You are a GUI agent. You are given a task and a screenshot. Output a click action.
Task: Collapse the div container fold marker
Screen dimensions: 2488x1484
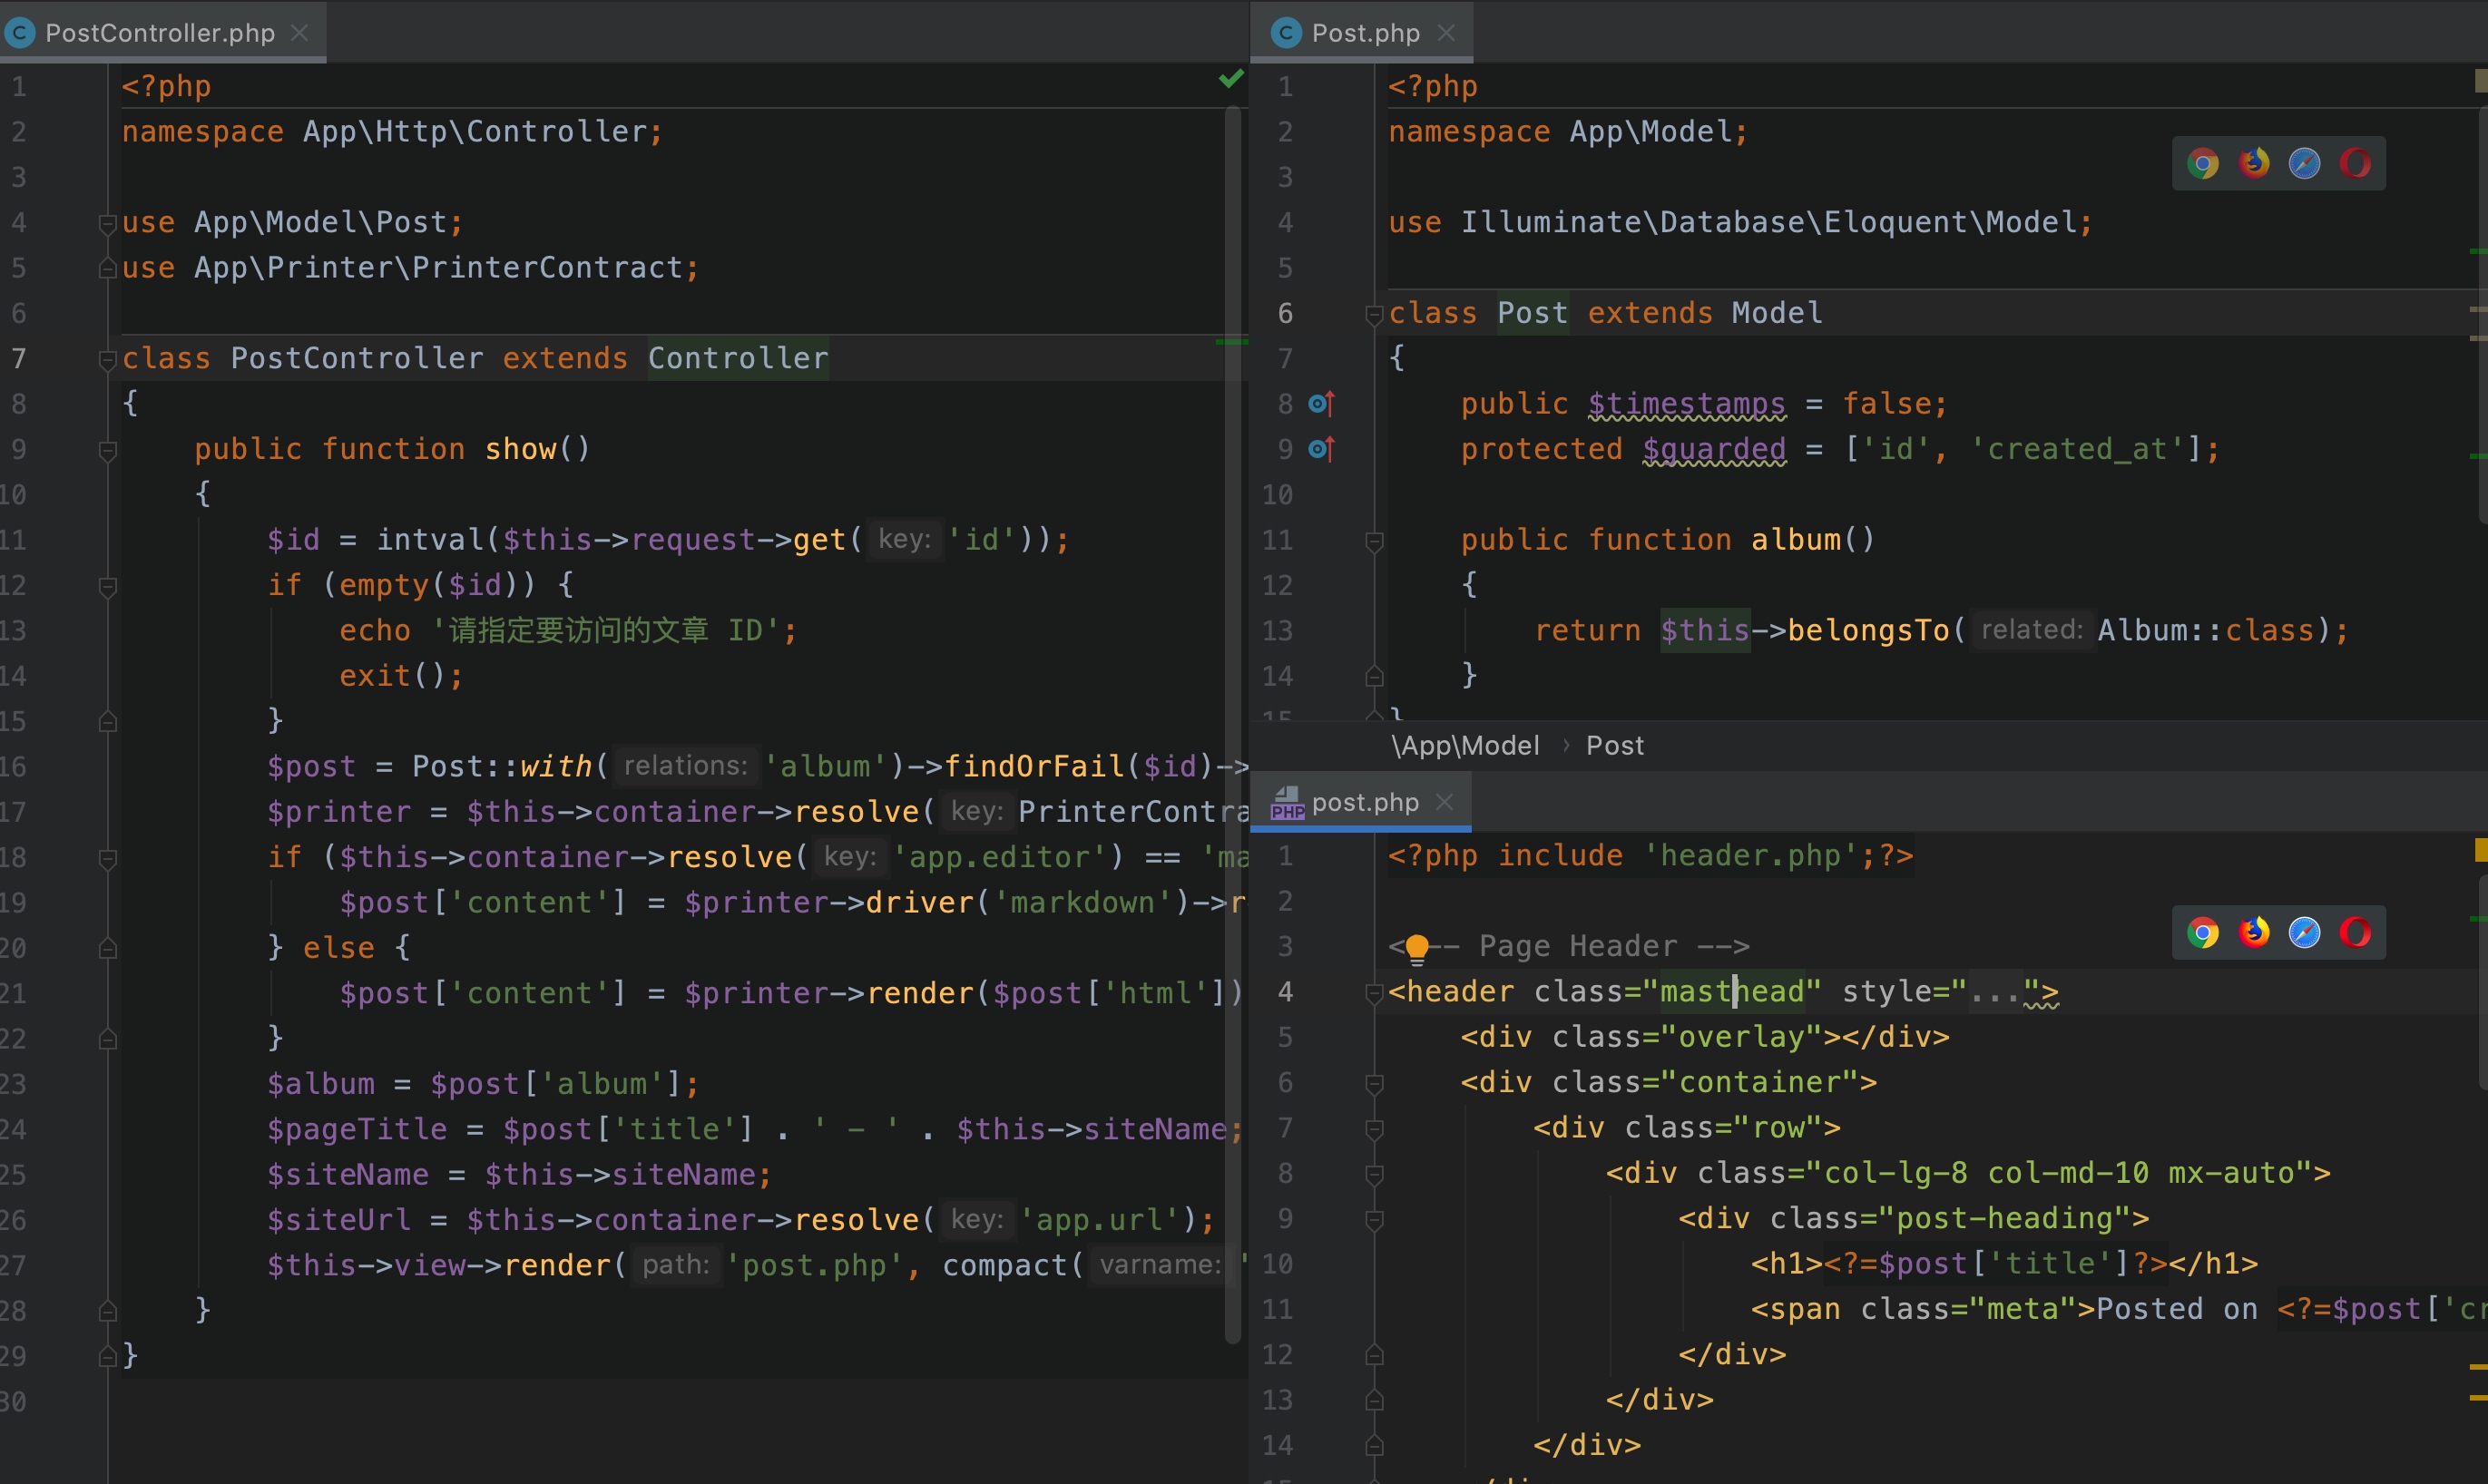click(1374, 1083)
